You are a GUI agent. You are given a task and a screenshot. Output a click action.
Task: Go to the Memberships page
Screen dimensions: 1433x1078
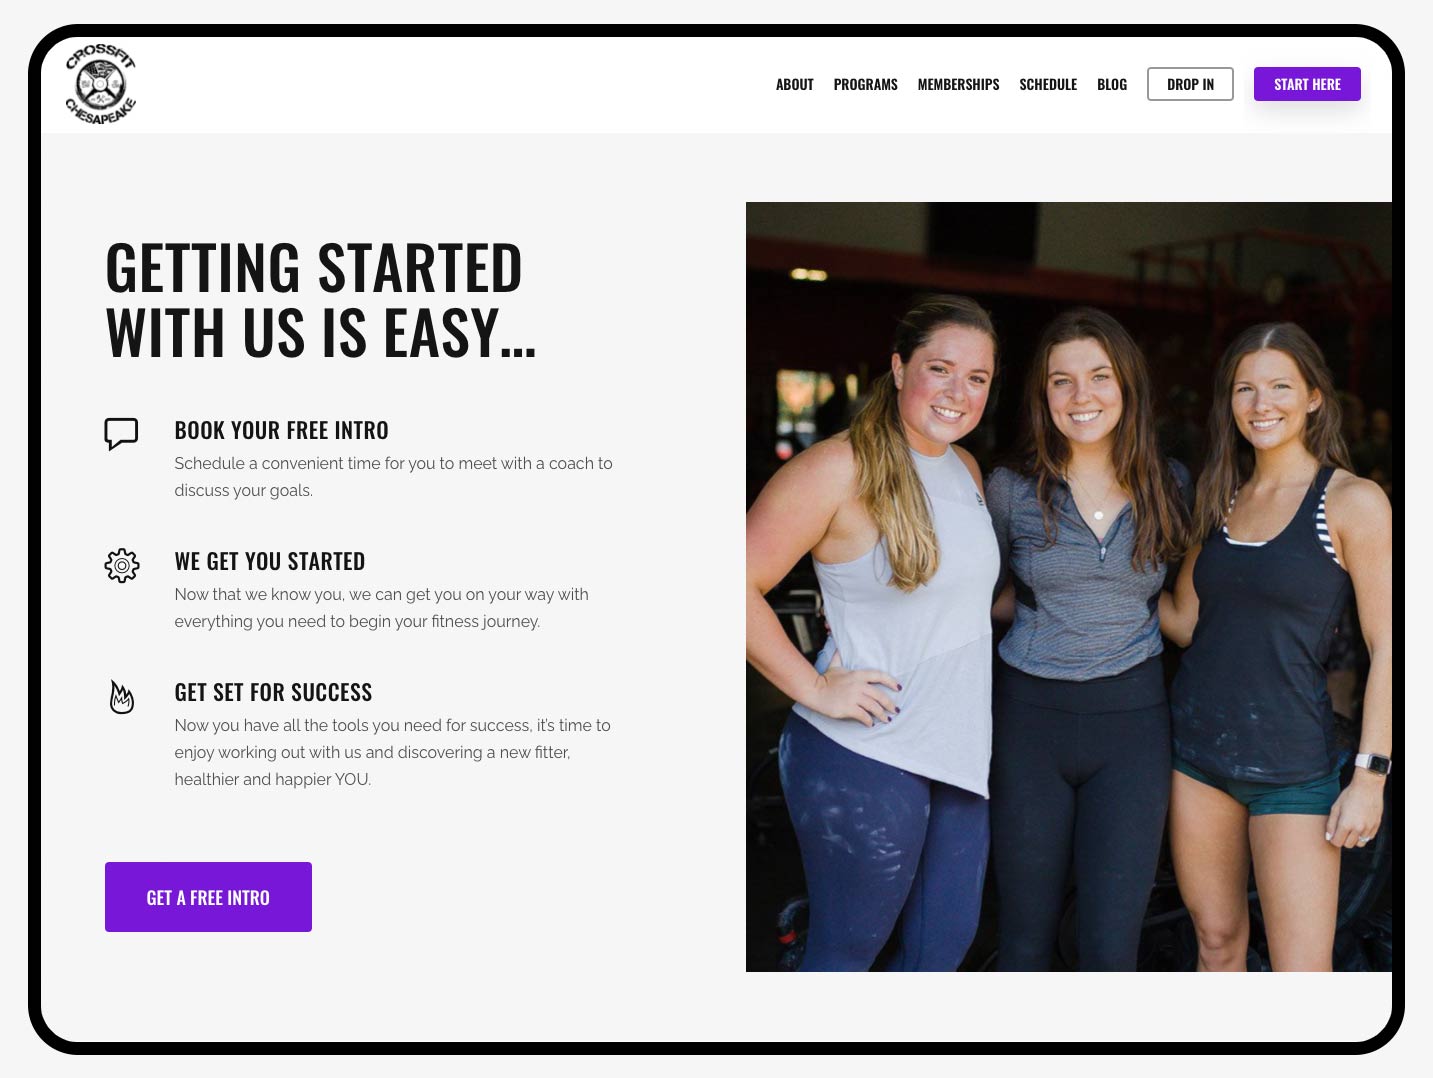point(959,85)
